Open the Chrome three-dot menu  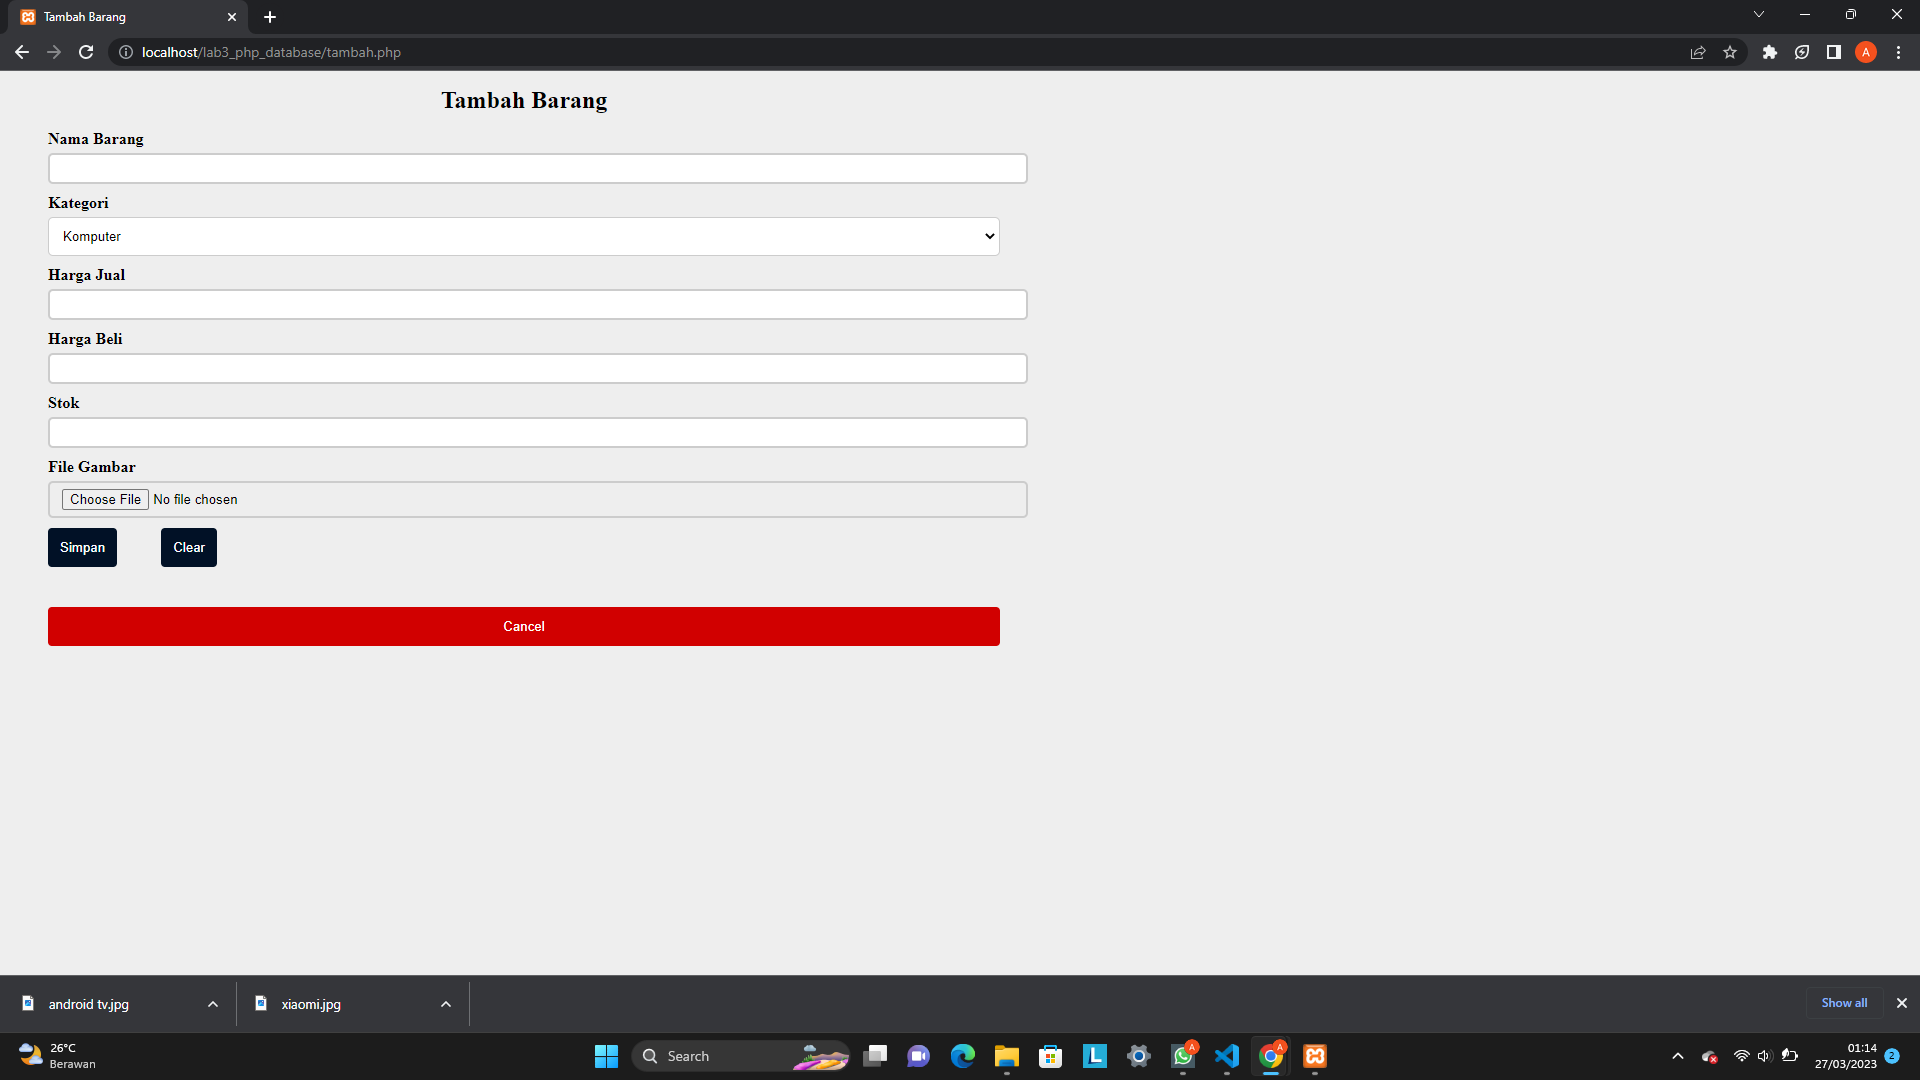point(1898,52)
